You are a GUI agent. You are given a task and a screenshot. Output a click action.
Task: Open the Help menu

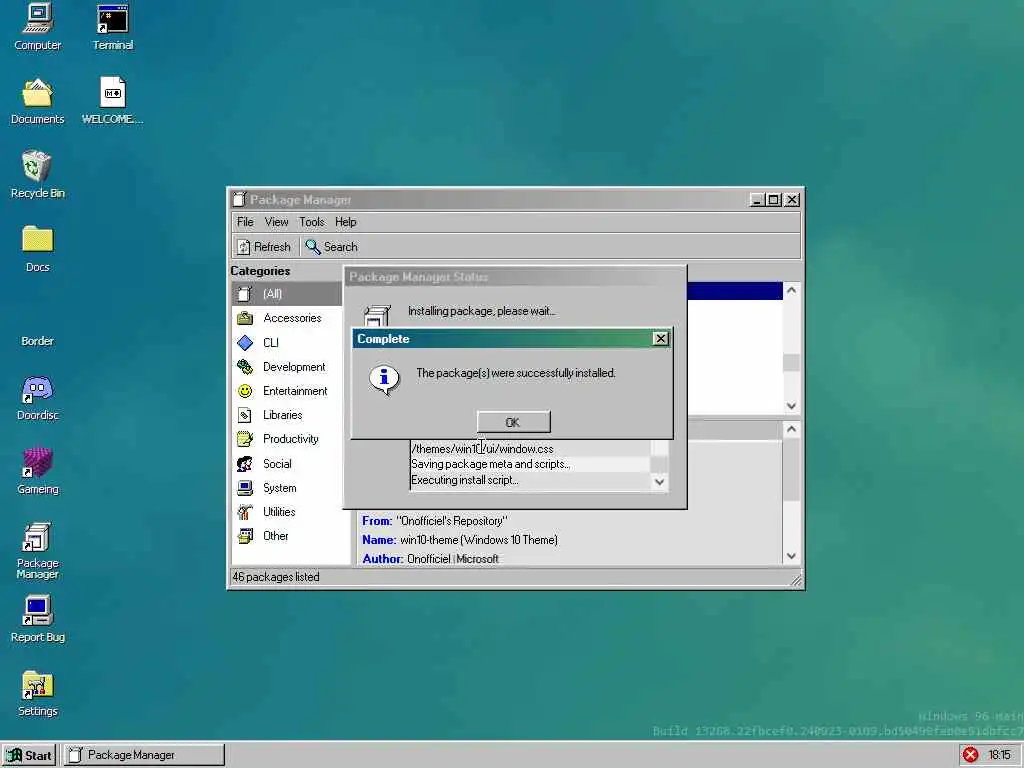click(x=345, y=222)
